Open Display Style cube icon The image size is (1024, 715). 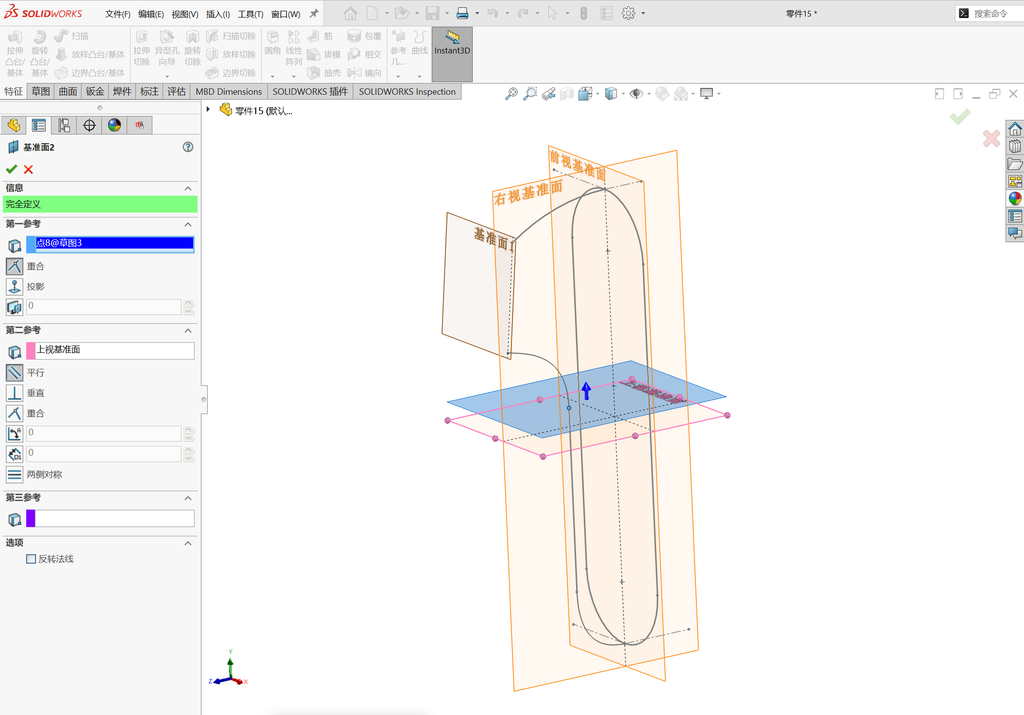tap(611, 93)
